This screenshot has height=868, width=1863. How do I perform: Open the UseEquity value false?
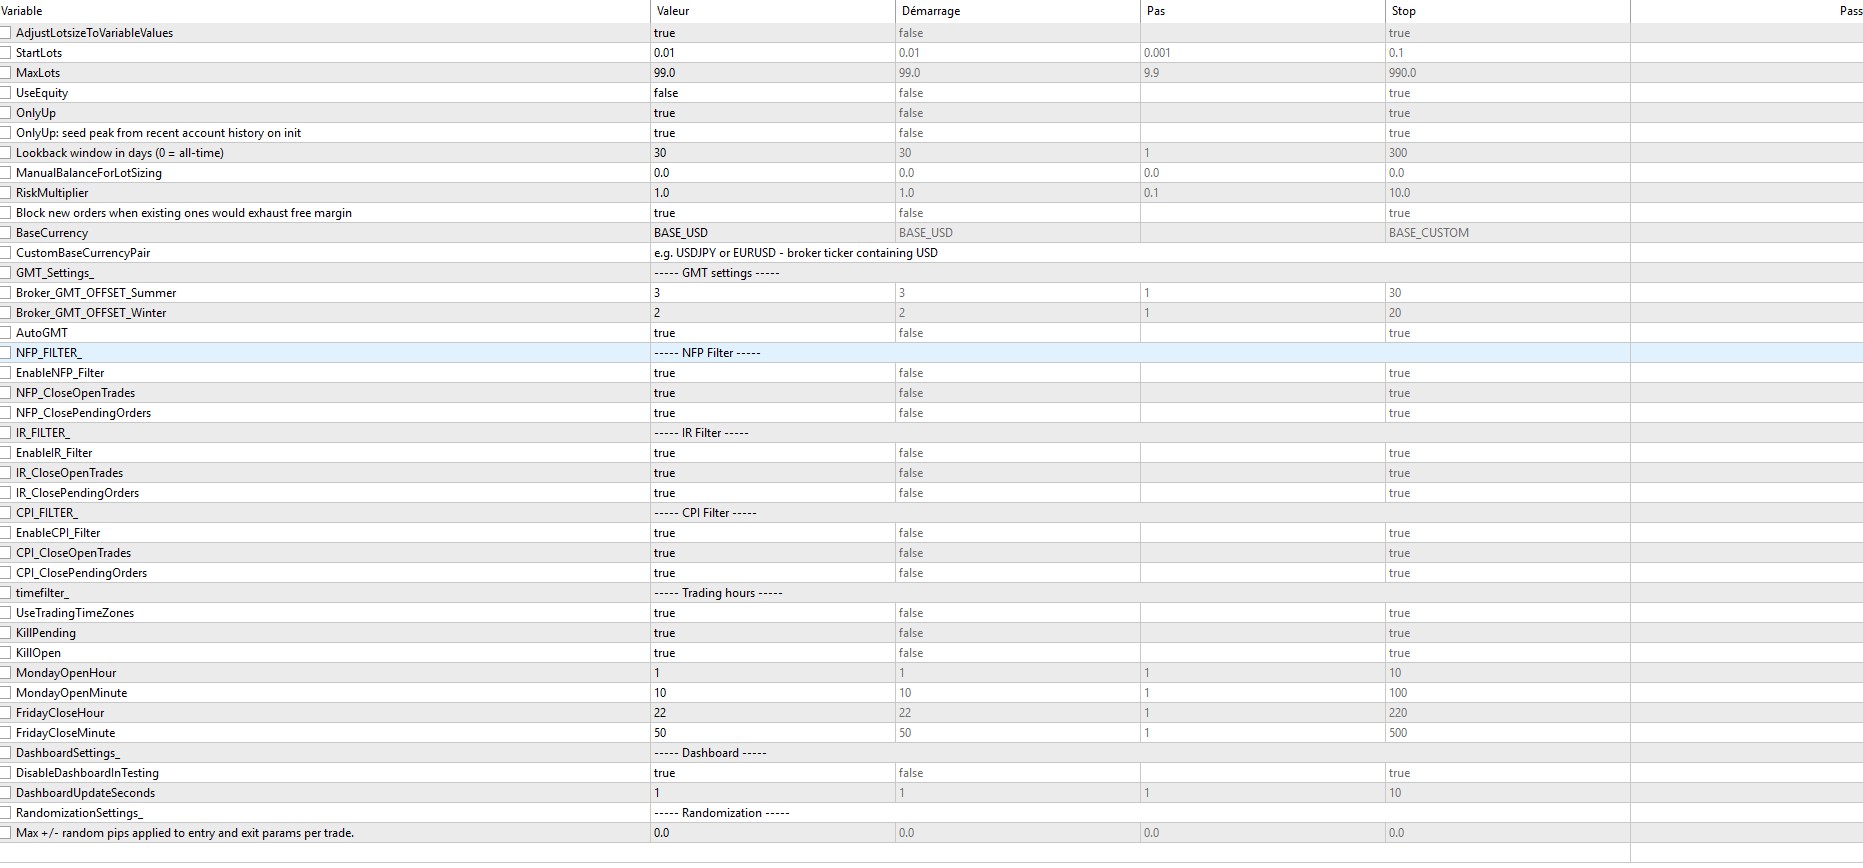(x=666, y=93)
